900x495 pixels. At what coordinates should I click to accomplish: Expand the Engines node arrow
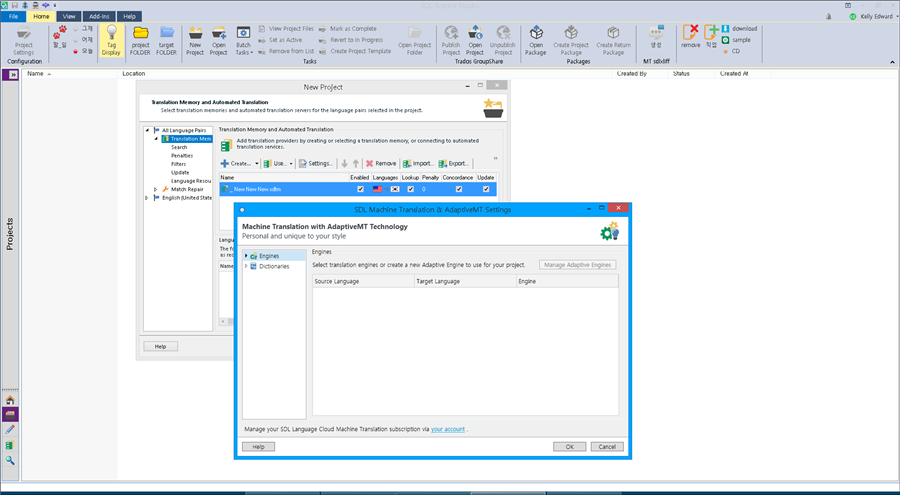pyautogui.click(x=246, y=256)
